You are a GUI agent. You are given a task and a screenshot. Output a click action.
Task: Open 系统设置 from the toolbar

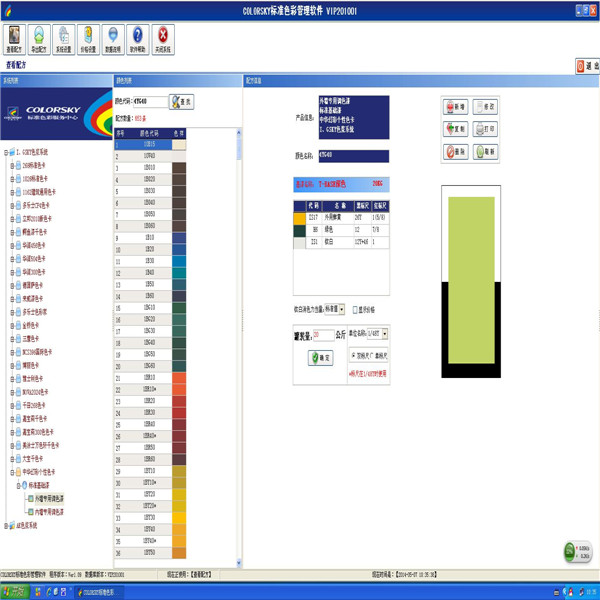click(64, 39)
